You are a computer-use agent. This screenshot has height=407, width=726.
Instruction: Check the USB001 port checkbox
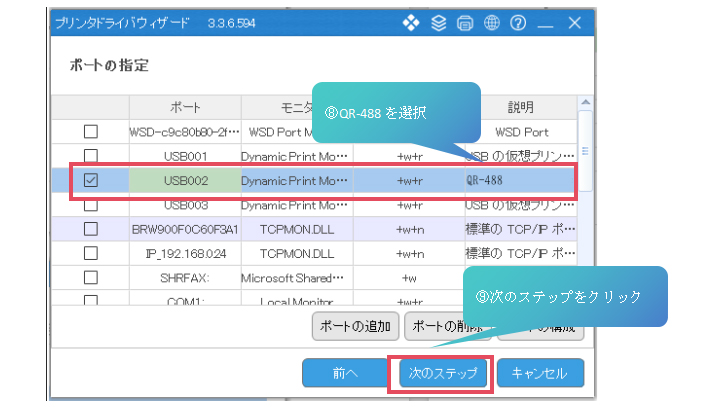click(x=91, y=156)
